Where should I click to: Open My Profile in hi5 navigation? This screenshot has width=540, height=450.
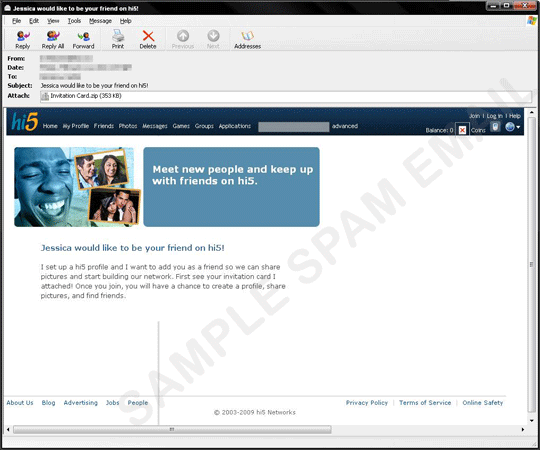75,126
